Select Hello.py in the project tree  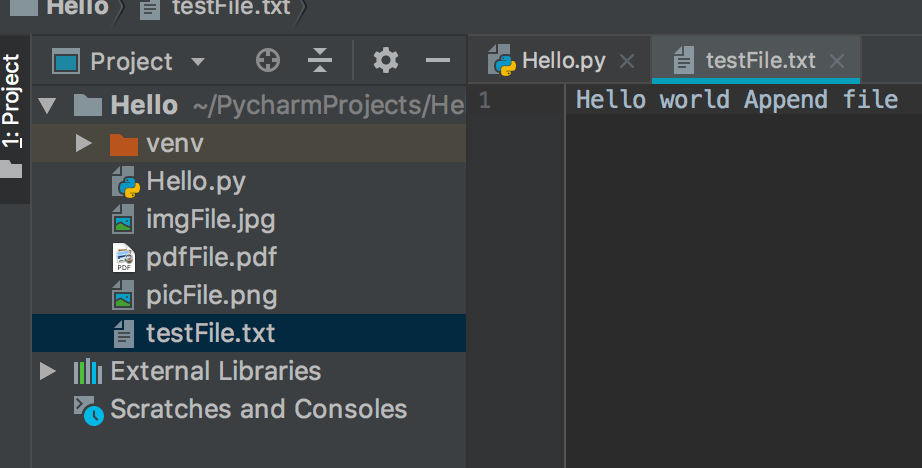[x=249, y=181]
